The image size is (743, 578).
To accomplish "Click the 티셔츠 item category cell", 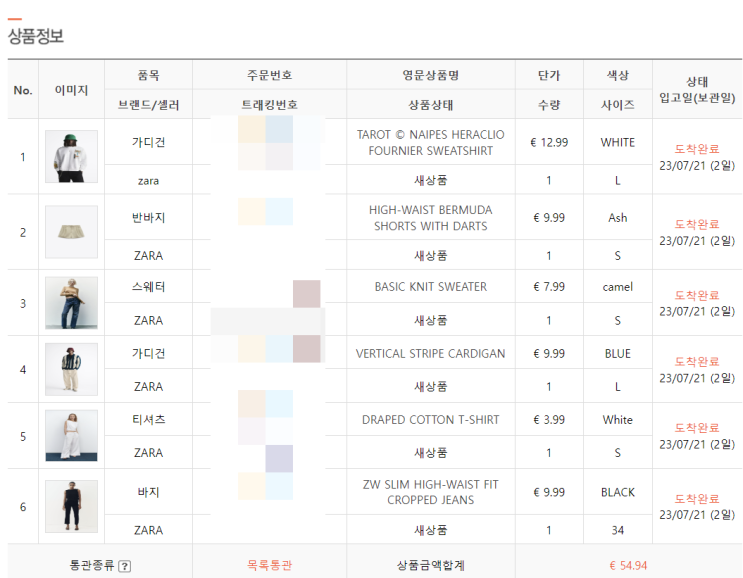I will [148, 420].
